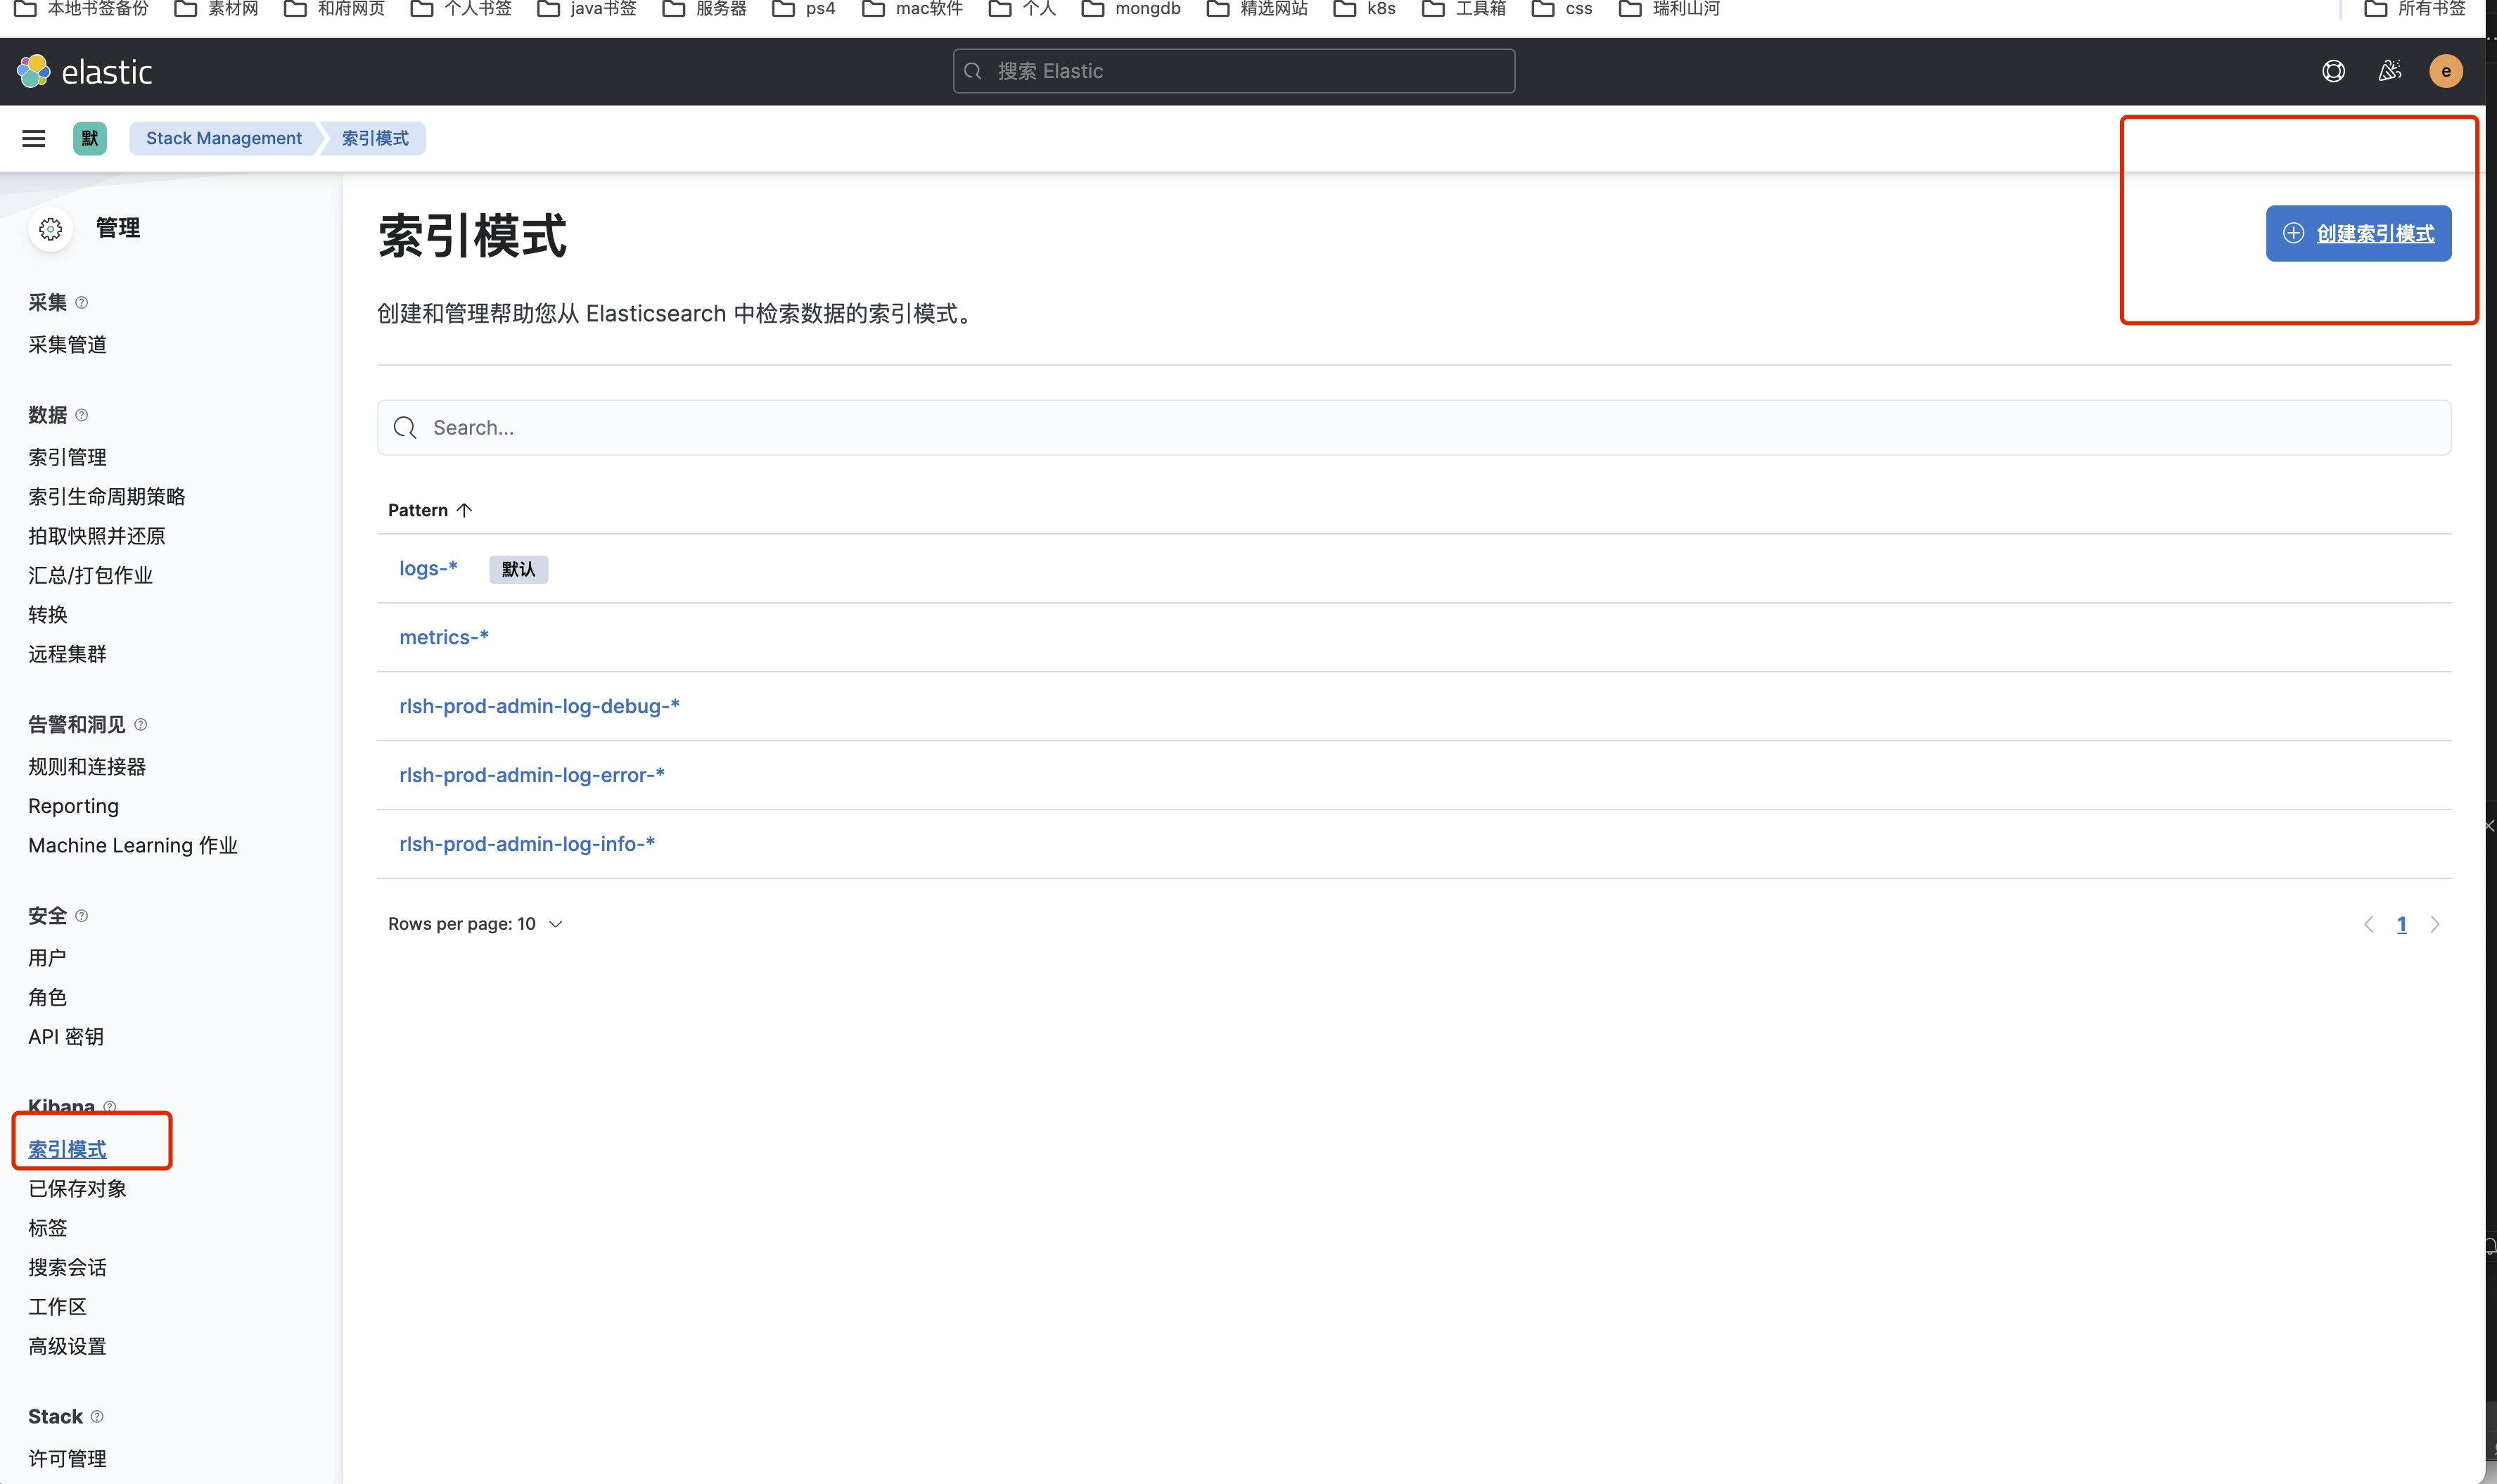This screenshot has height=1484, width=2497.
Task: Open the newsfeed celebration icon
Action: point(2390,71)
